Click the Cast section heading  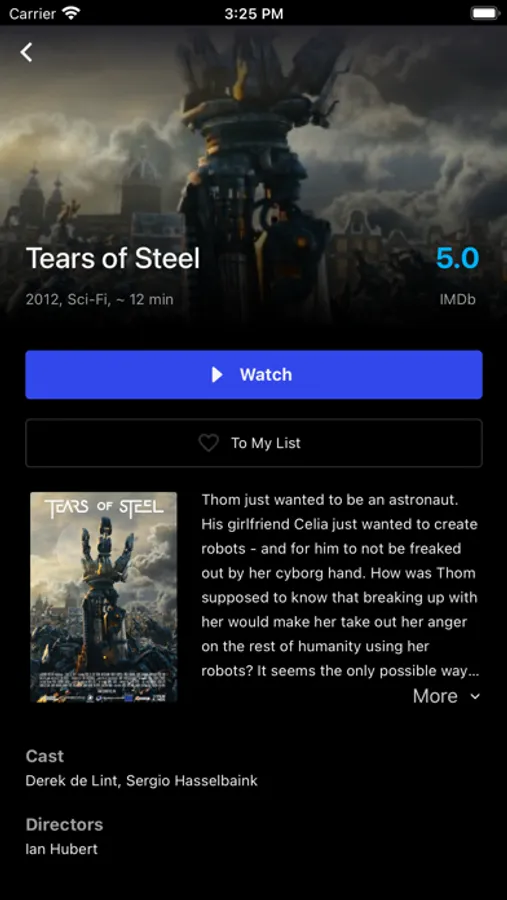pyautogui.click(x=45, y=756)
